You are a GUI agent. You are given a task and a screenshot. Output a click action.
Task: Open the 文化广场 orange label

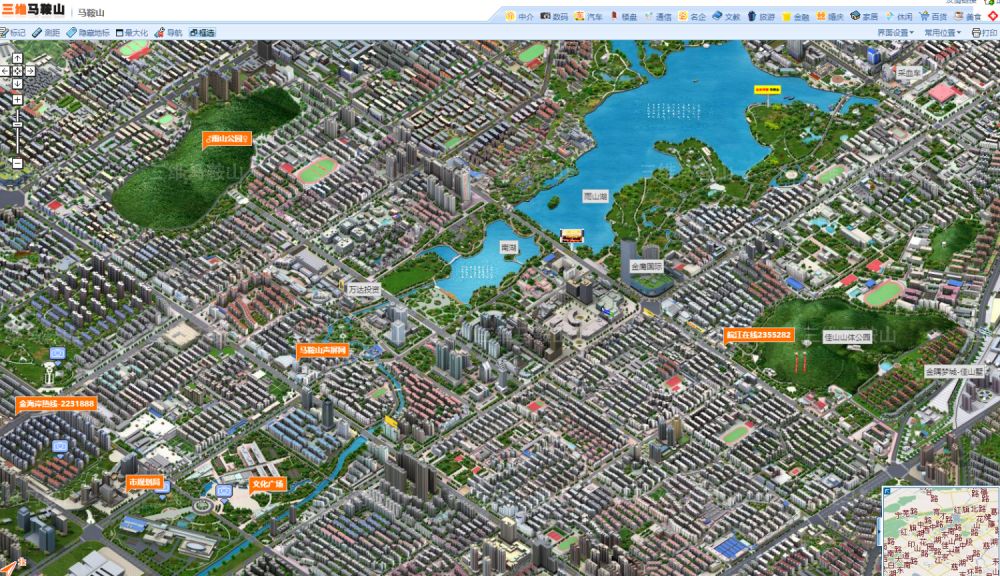pyautogui.click(x=268, y=484)
